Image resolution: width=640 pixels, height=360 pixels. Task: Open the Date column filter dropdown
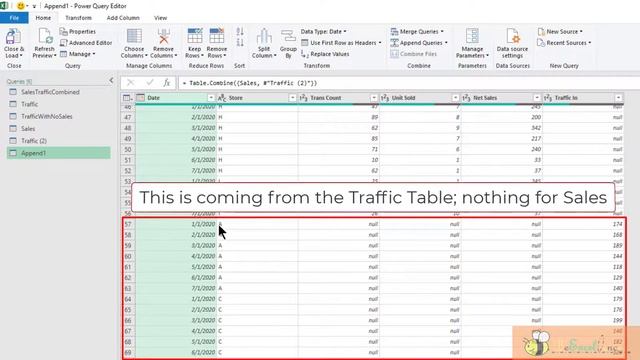(x=211, y=98)
